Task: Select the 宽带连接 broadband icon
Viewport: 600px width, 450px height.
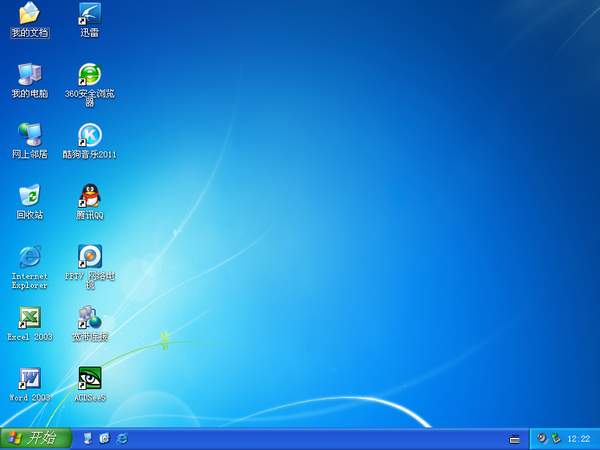Action: click(x=90, y=317)
